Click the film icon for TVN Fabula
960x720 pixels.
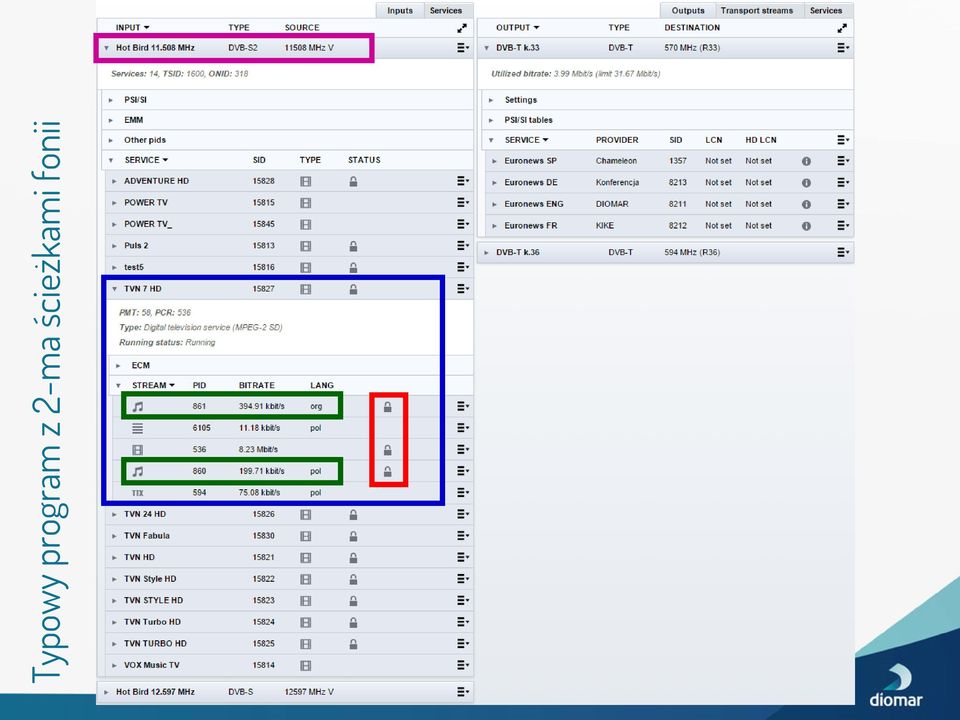(x=306, y=536)
